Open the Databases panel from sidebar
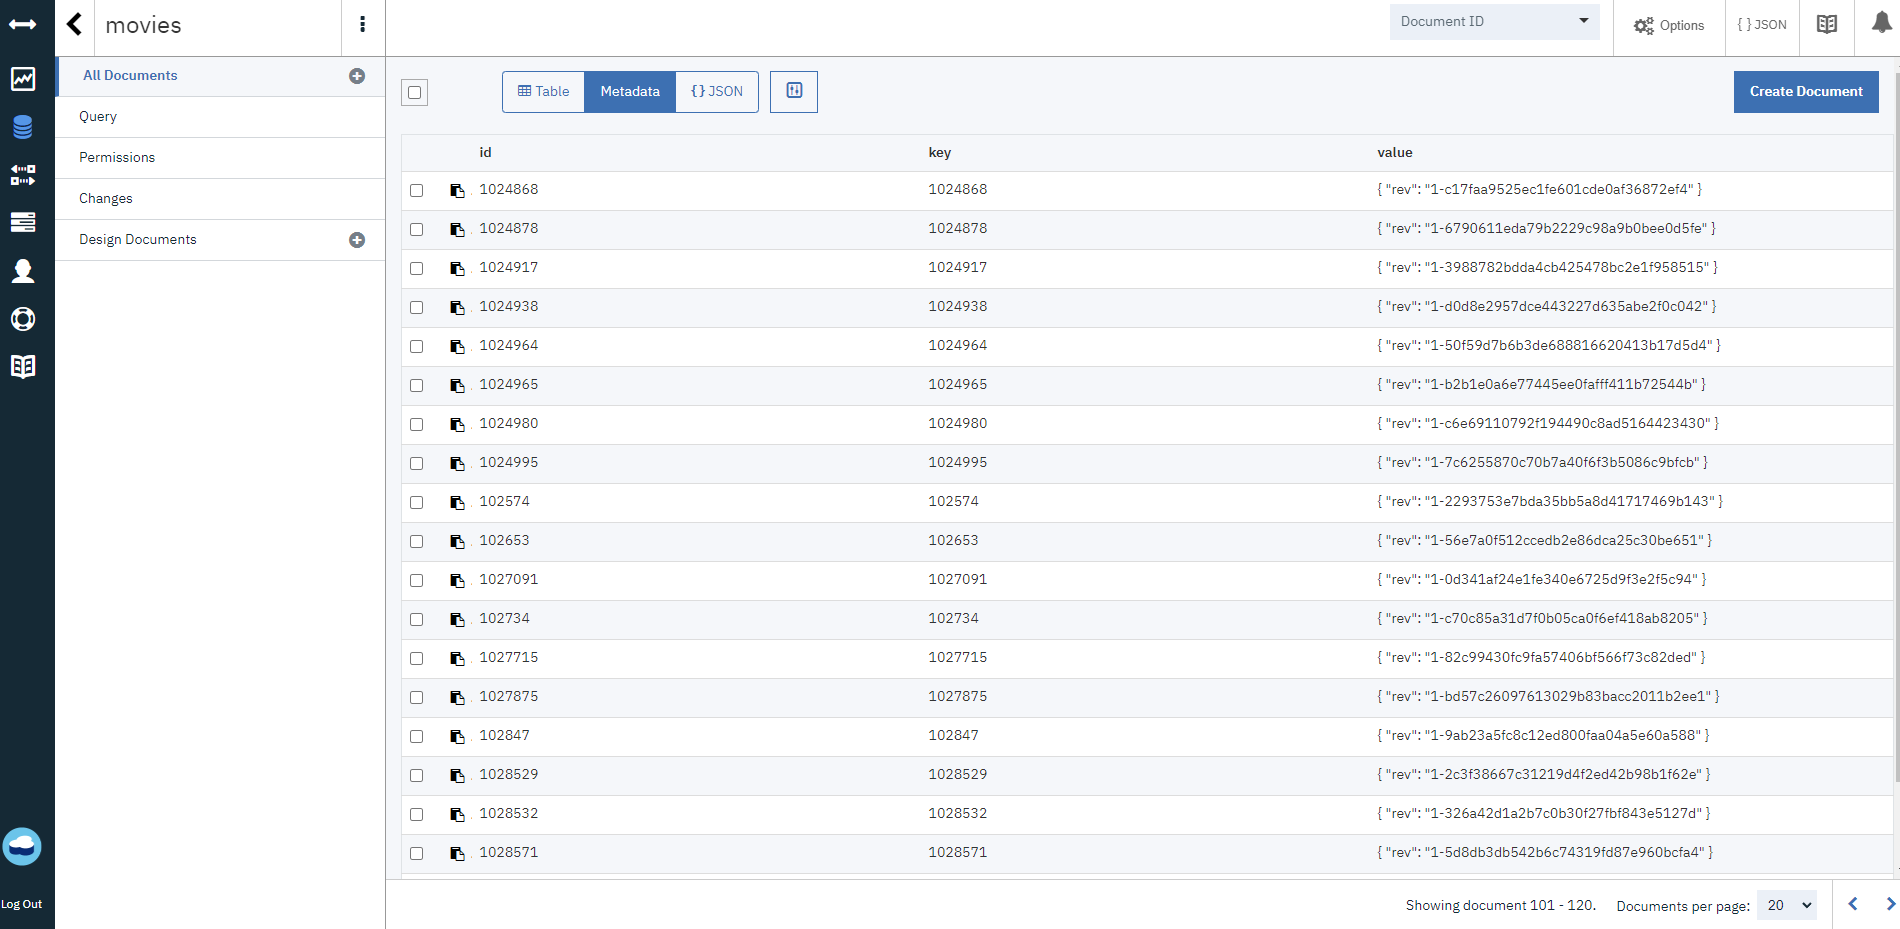This screenshot has width=1900, height=929. point(23,127)
